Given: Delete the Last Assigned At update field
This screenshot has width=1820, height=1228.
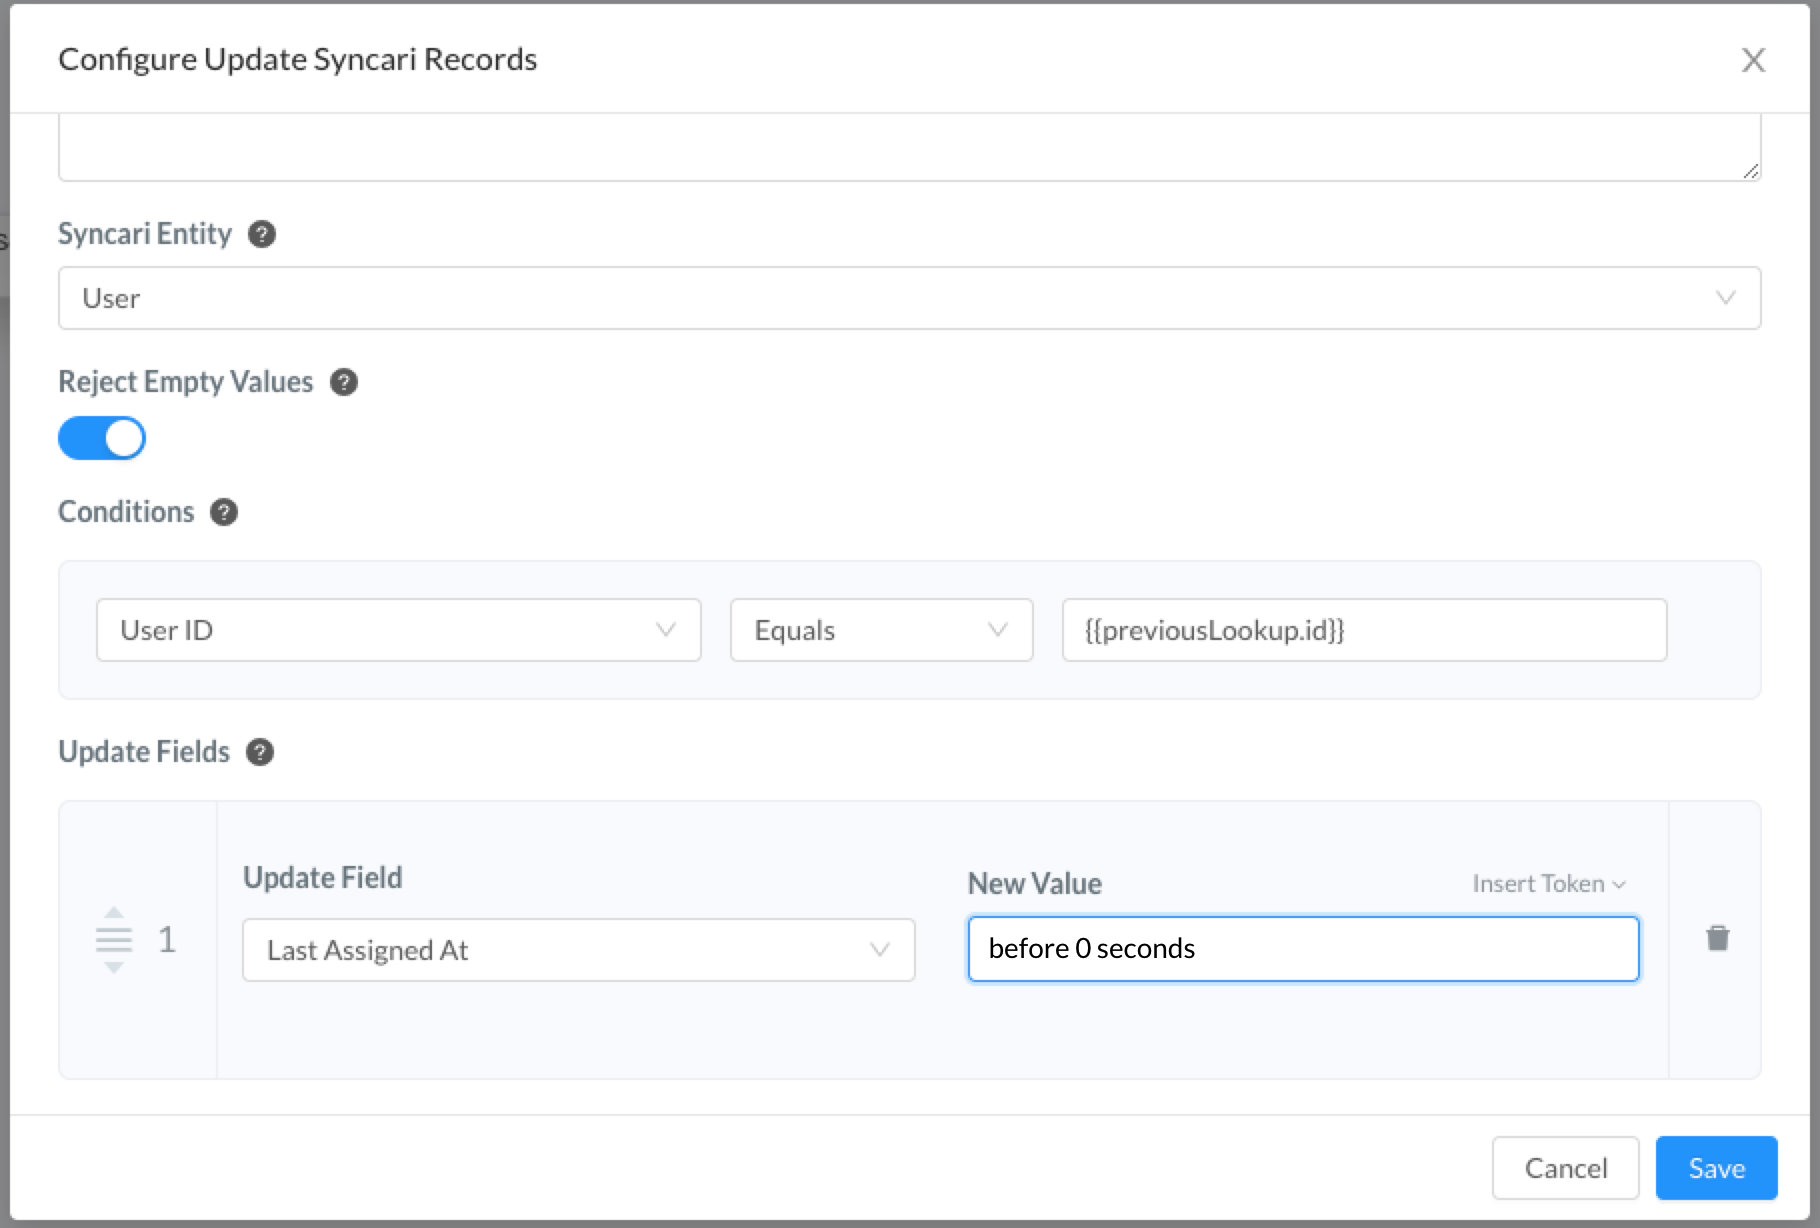Looking at the screenshot, I should click(x=1717, y=938).
